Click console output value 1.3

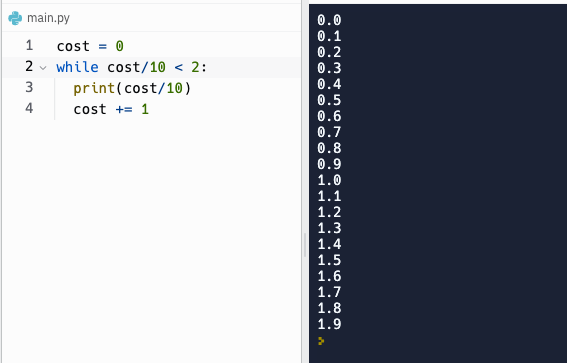pos(329,228)
